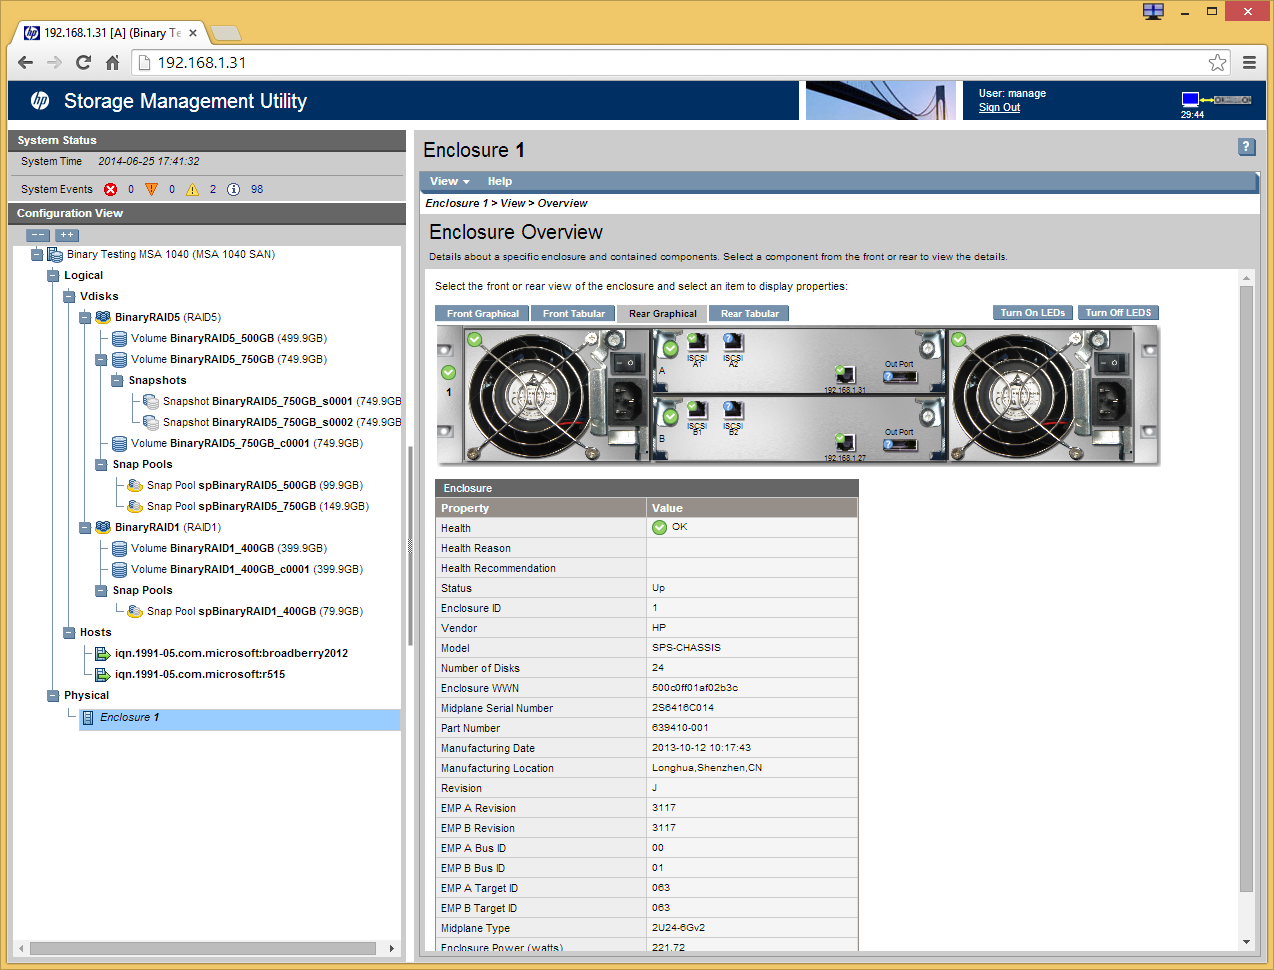Open the View dropdown menu

click(449, 181)
